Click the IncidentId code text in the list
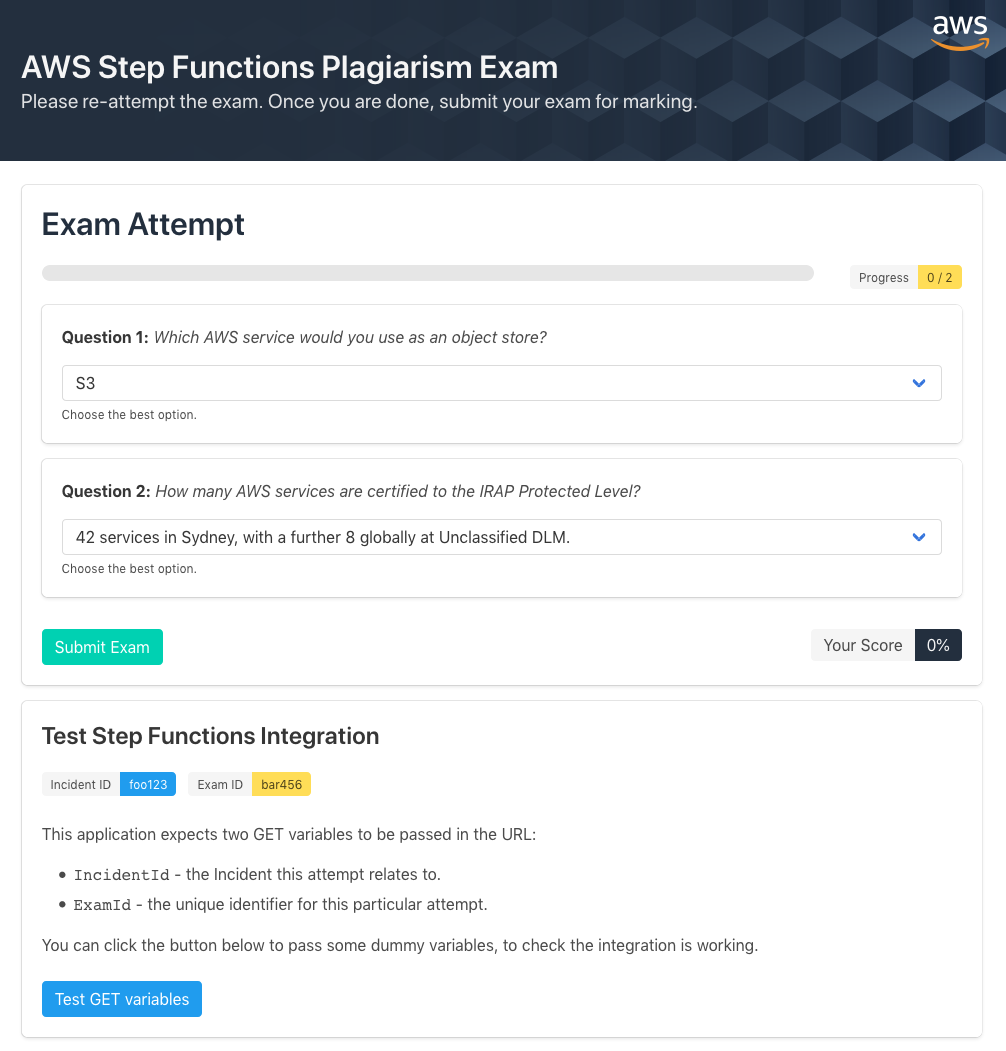 coord(121,875)
